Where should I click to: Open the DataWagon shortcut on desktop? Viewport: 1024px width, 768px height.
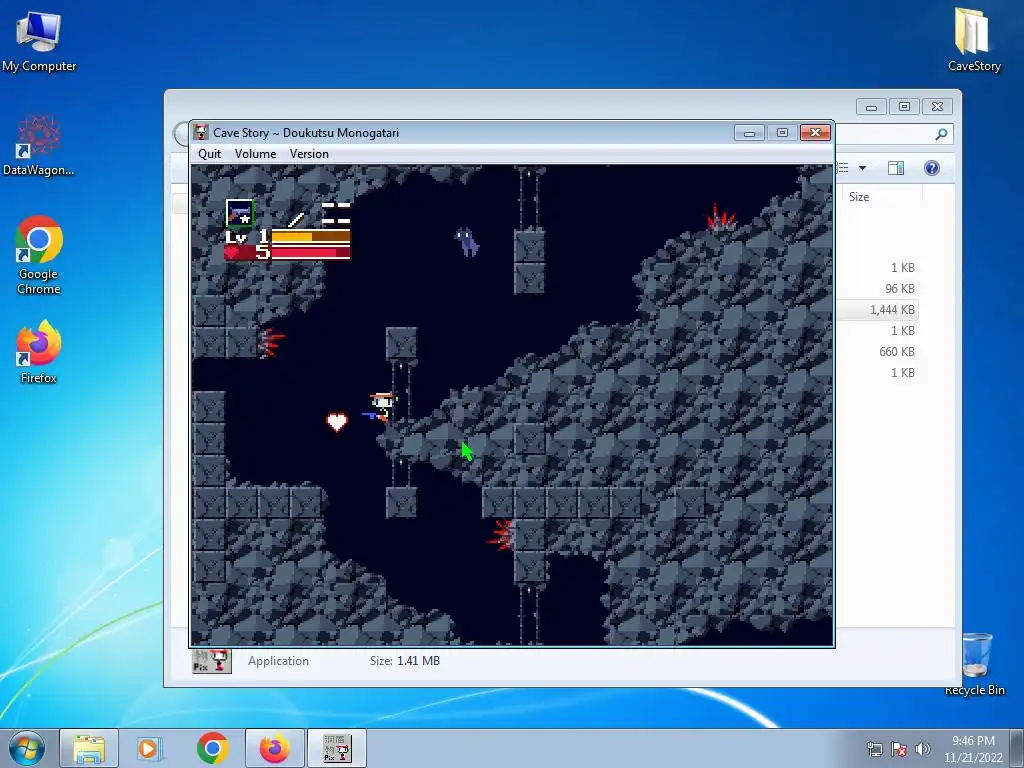pos(39,146)
